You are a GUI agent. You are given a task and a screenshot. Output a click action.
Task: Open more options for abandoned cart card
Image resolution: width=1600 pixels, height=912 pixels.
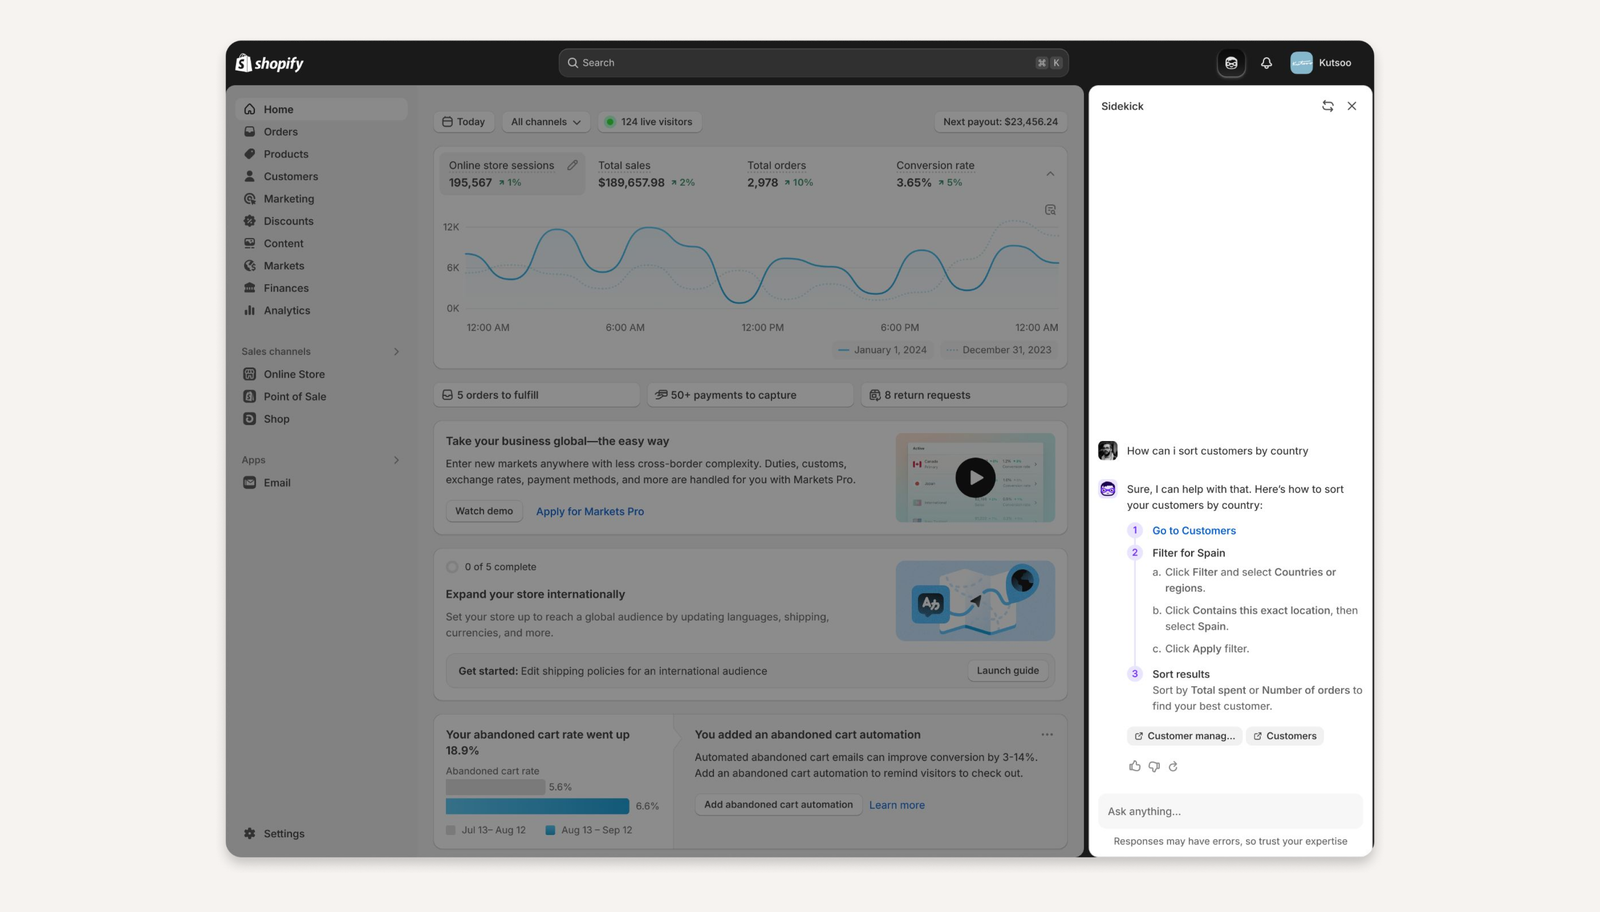pyautogui.click(x=1047, y=735)
